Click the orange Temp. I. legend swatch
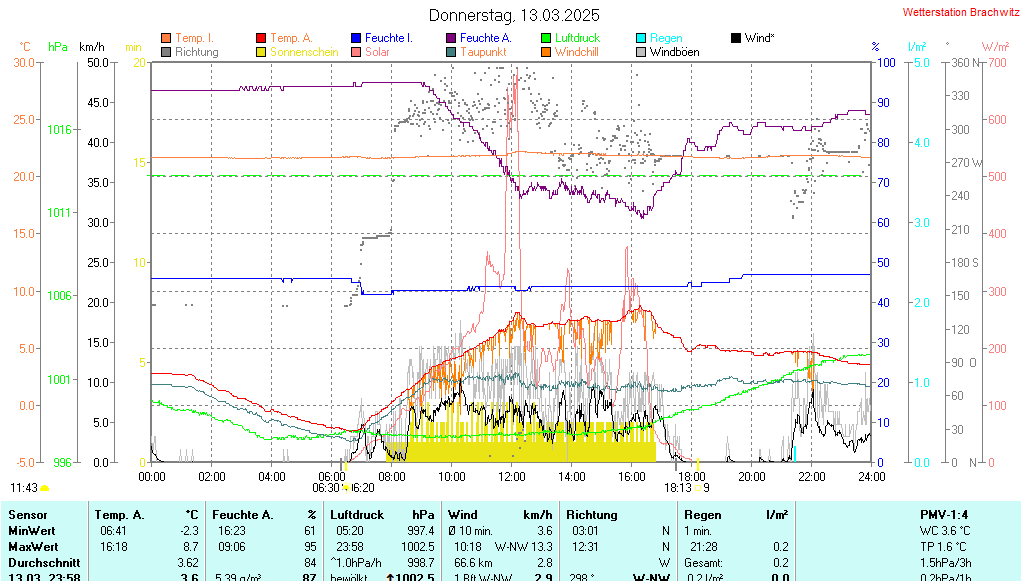Viewport: 1021px width, 581px height. coord(166,38)
